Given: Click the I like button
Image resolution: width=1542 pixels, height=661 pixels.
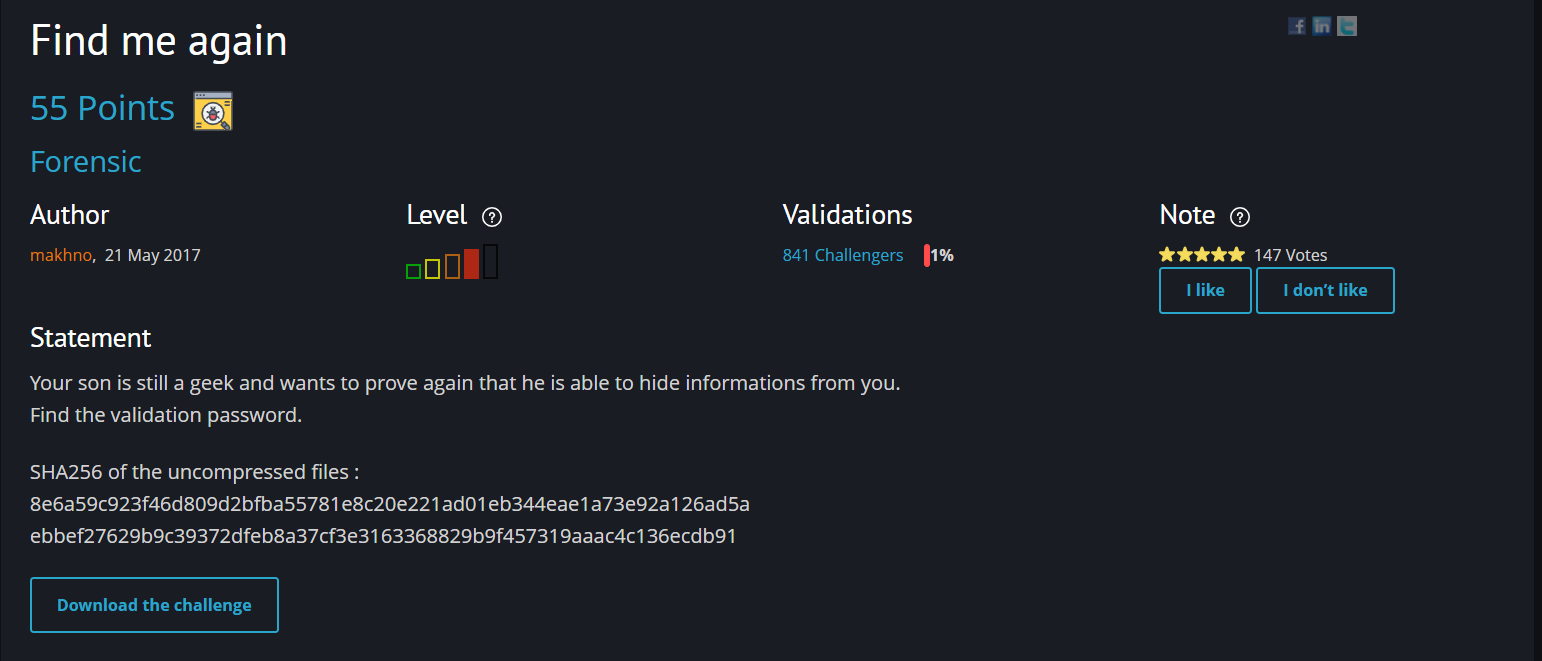Looking at the screenshot, I should click(x=1205, y=291).
